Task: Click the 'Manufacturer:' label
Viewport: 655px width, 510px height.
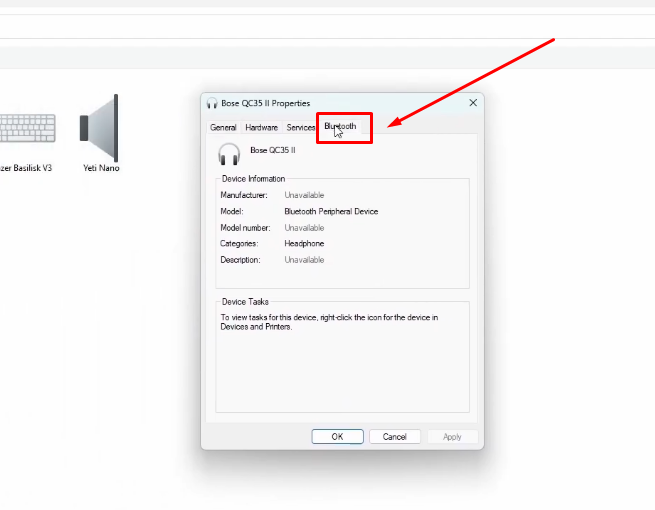Action: pyautogui.click(x=244, y=195)
